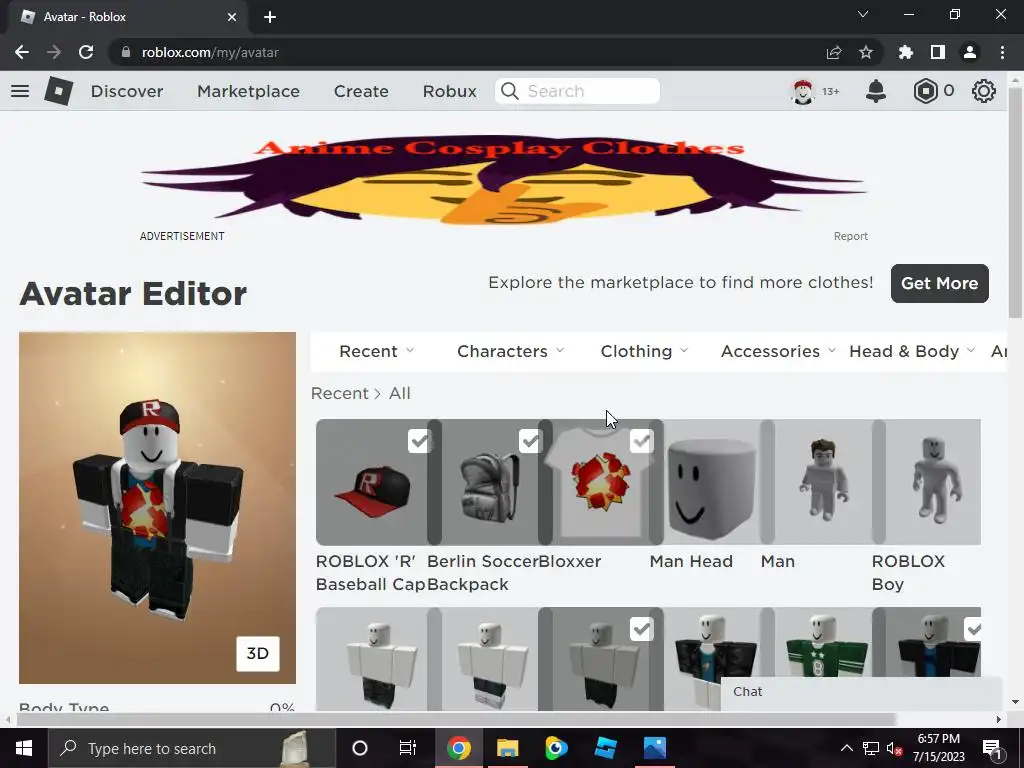Close the Avatar - Roblox tab

pyautogui.click(x=232, y=17)
